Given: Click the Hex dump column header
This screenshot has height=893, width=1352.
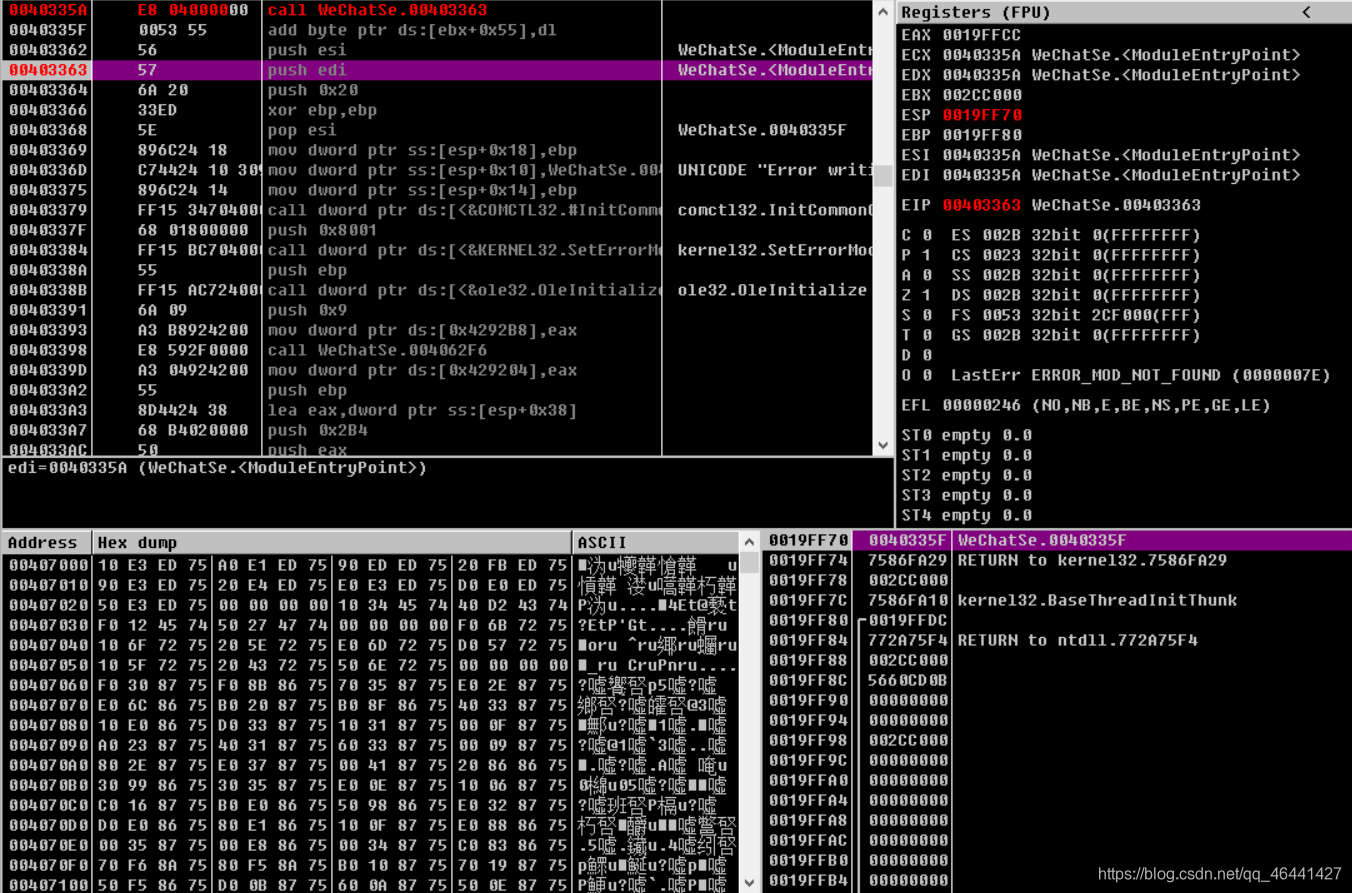Looking at the screenshot, I should point(332,542).
